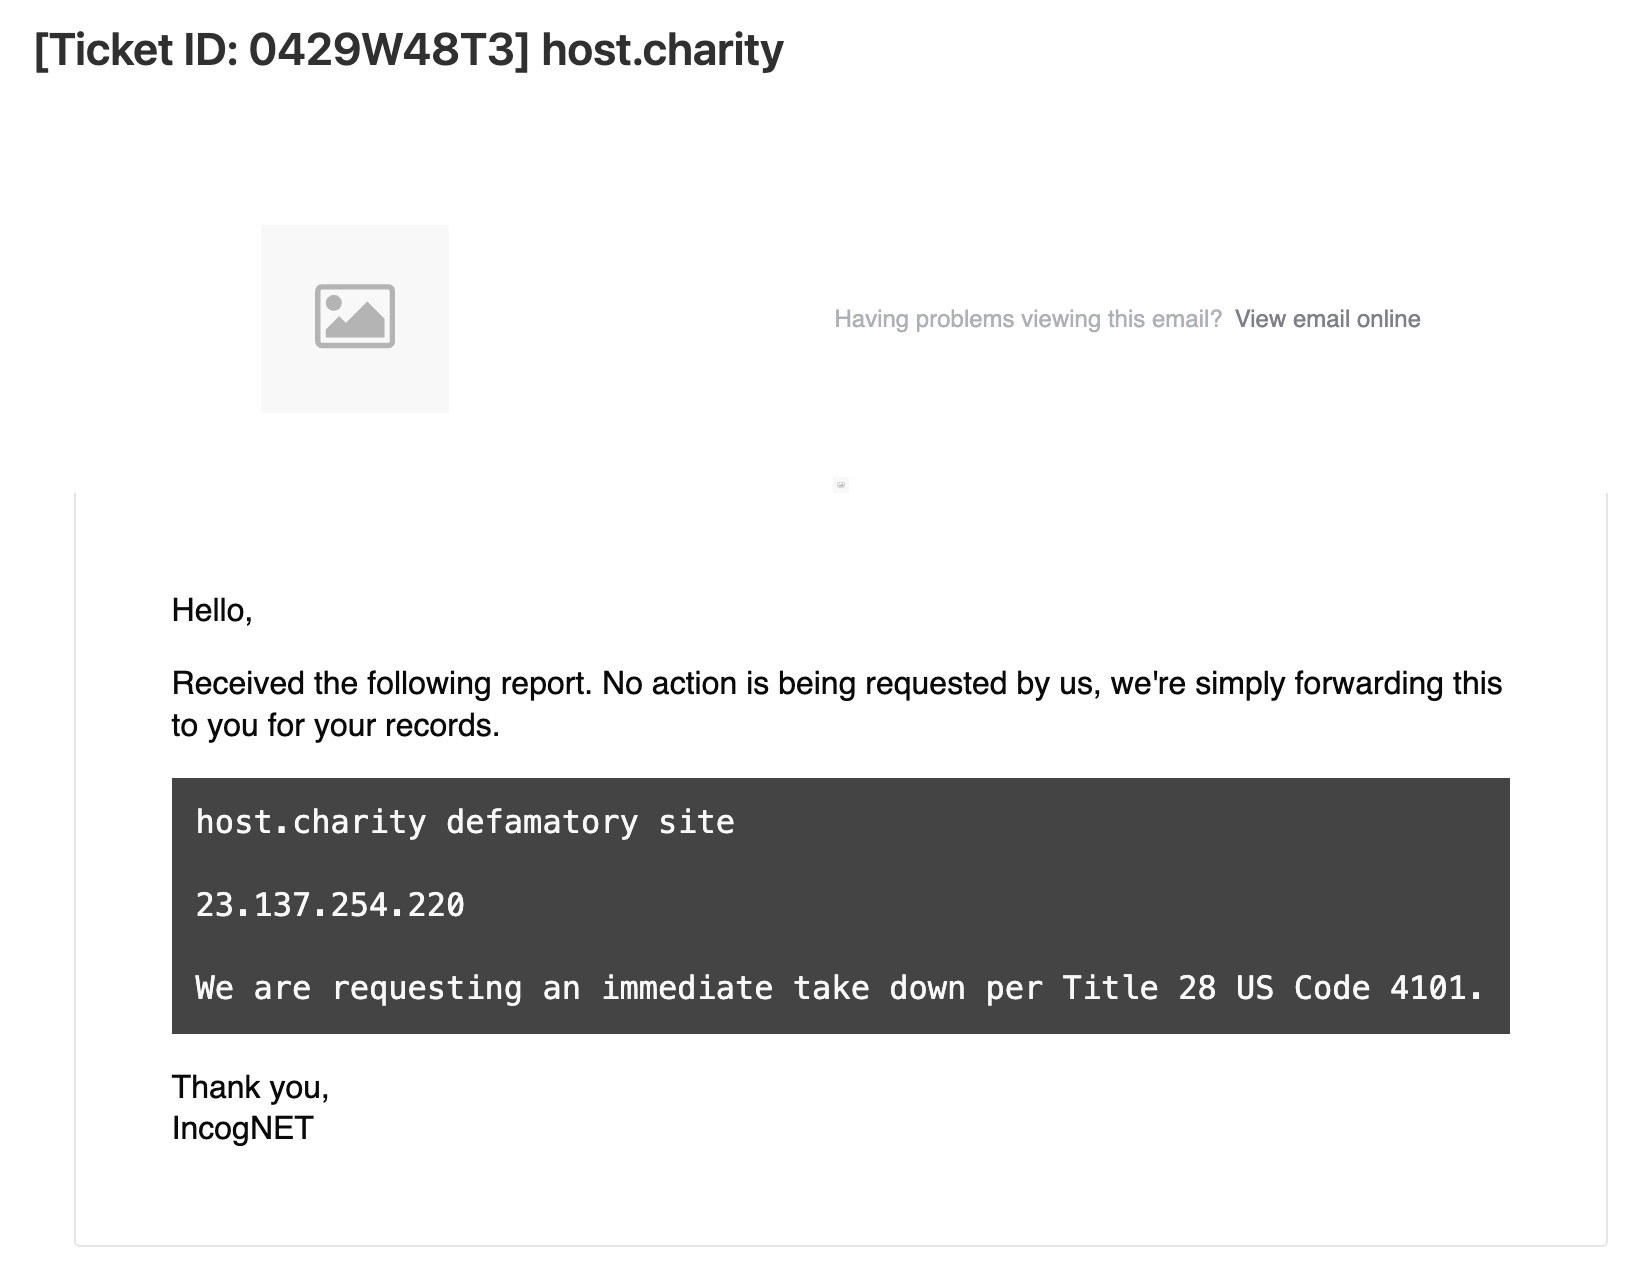Click host.charity in the subject heading
This screenshot has height=1276, width=1632.
point(662,50)
